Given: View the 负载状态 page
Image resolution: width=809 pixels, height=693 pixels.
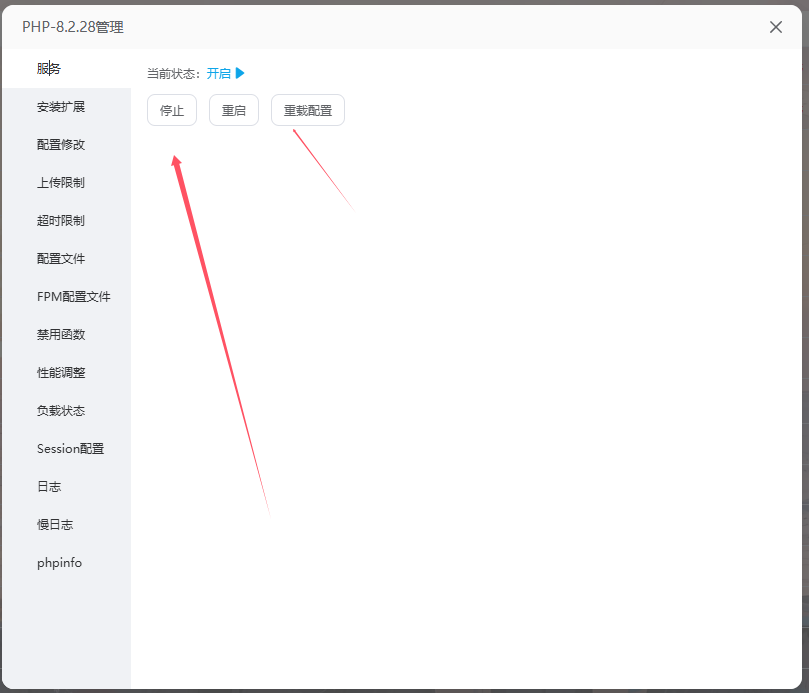Looking at the screenshot, I should [61, 411].
